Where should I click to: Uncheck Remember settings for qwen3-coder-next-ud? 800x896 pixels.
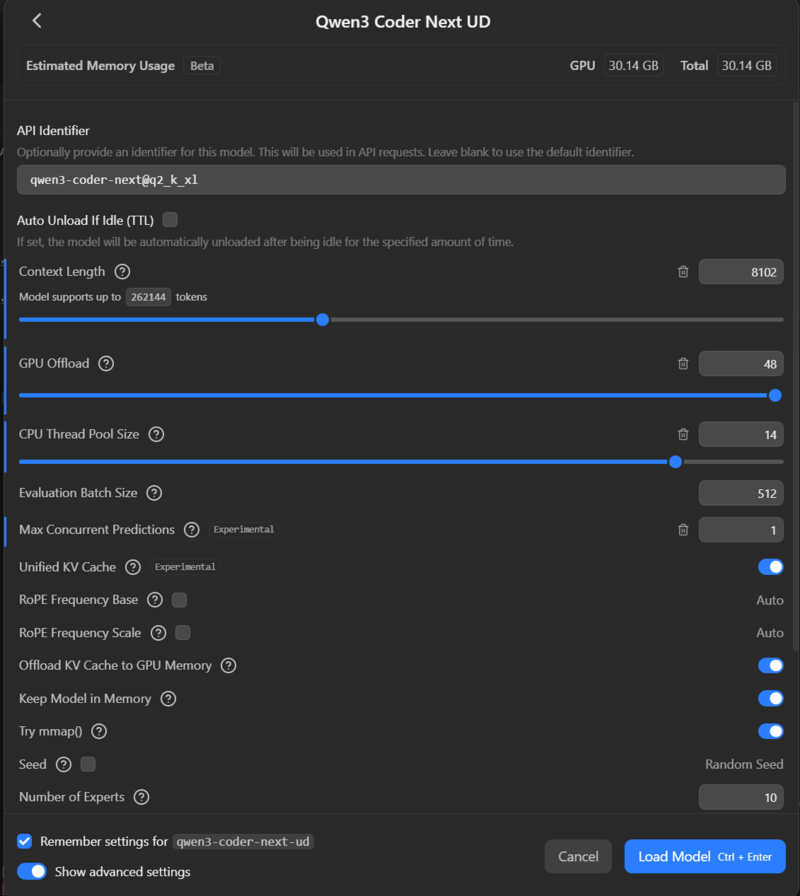pyautogui.click(x=25, y=842)
